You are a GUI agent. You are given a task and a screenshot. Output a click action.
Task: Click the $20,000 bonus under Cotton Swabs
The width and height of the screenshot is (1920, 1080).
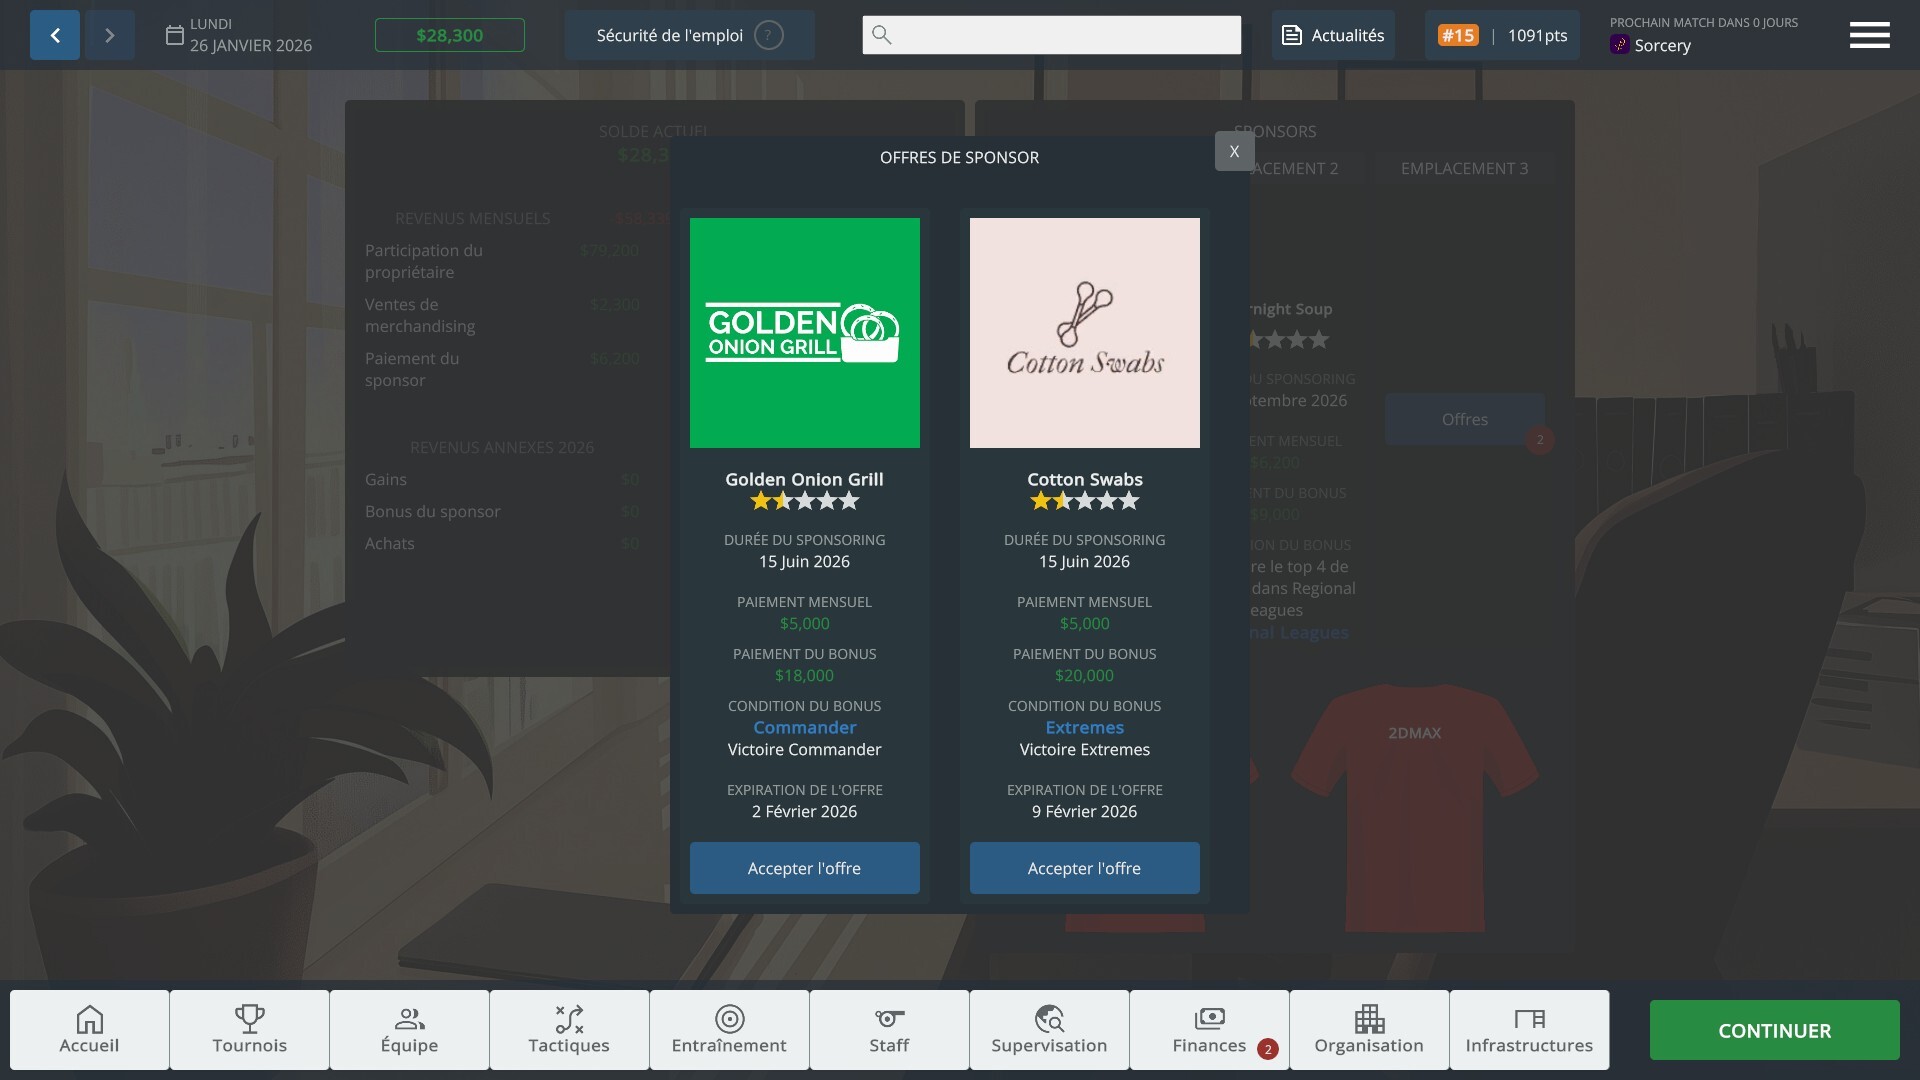[x=1085, y=675]
